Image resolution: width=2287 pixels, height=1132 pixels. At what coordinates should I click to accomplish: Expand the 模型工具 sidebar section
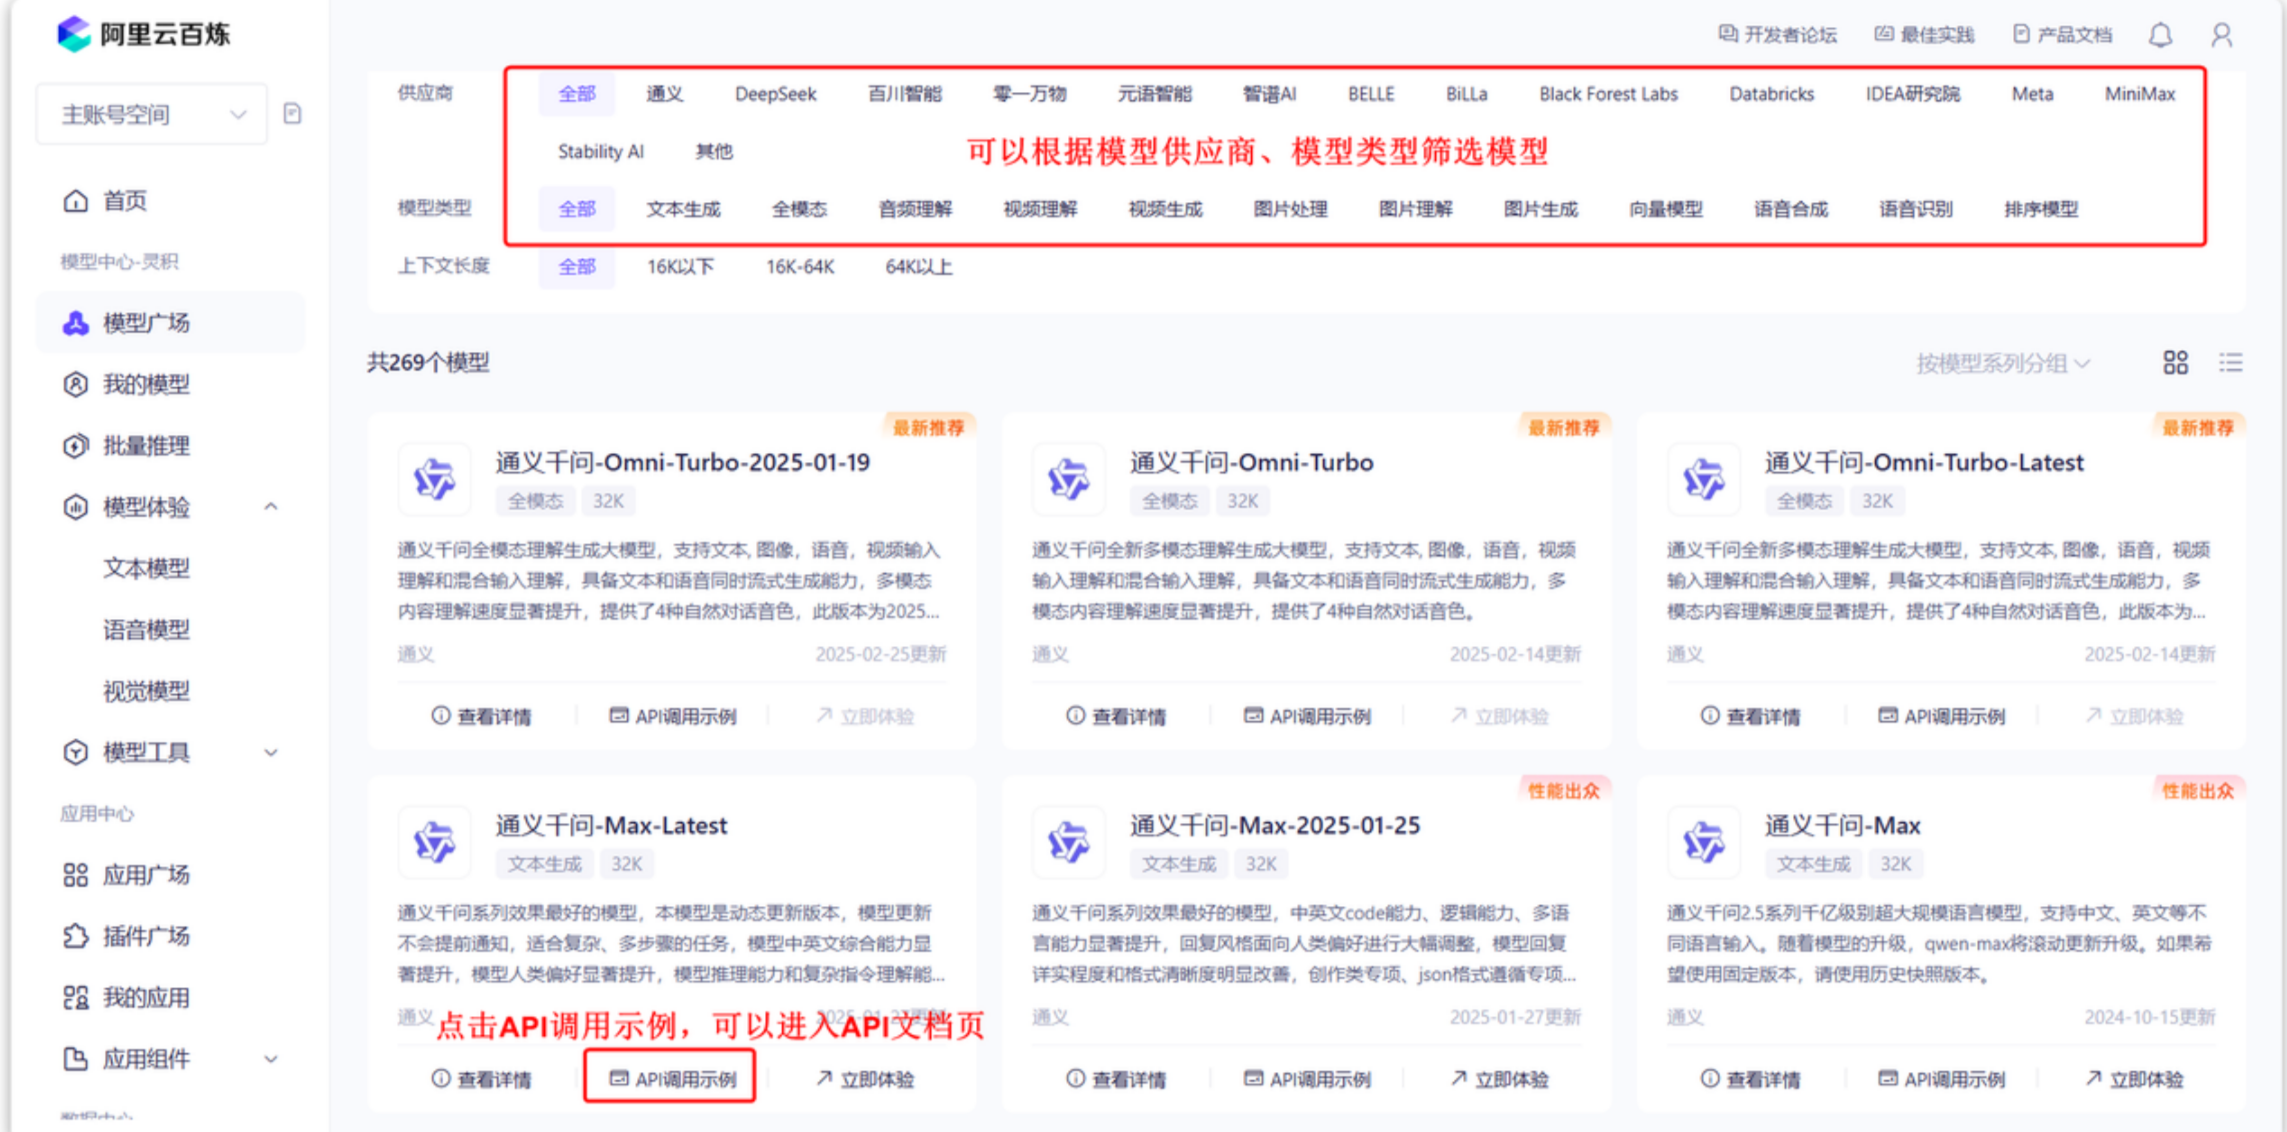click(271, 752)
